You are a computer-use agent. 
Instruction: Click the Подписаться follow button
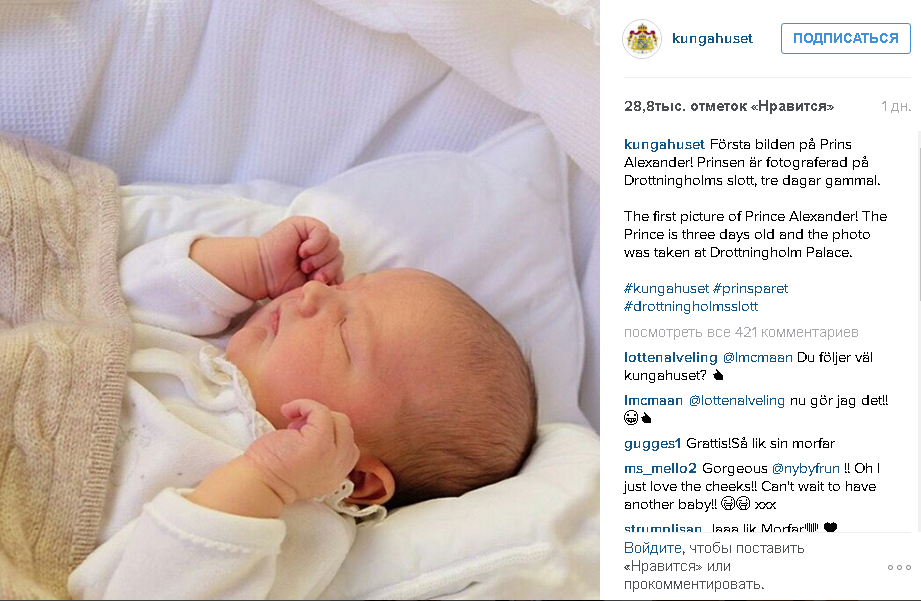click(x=845, y=39)
